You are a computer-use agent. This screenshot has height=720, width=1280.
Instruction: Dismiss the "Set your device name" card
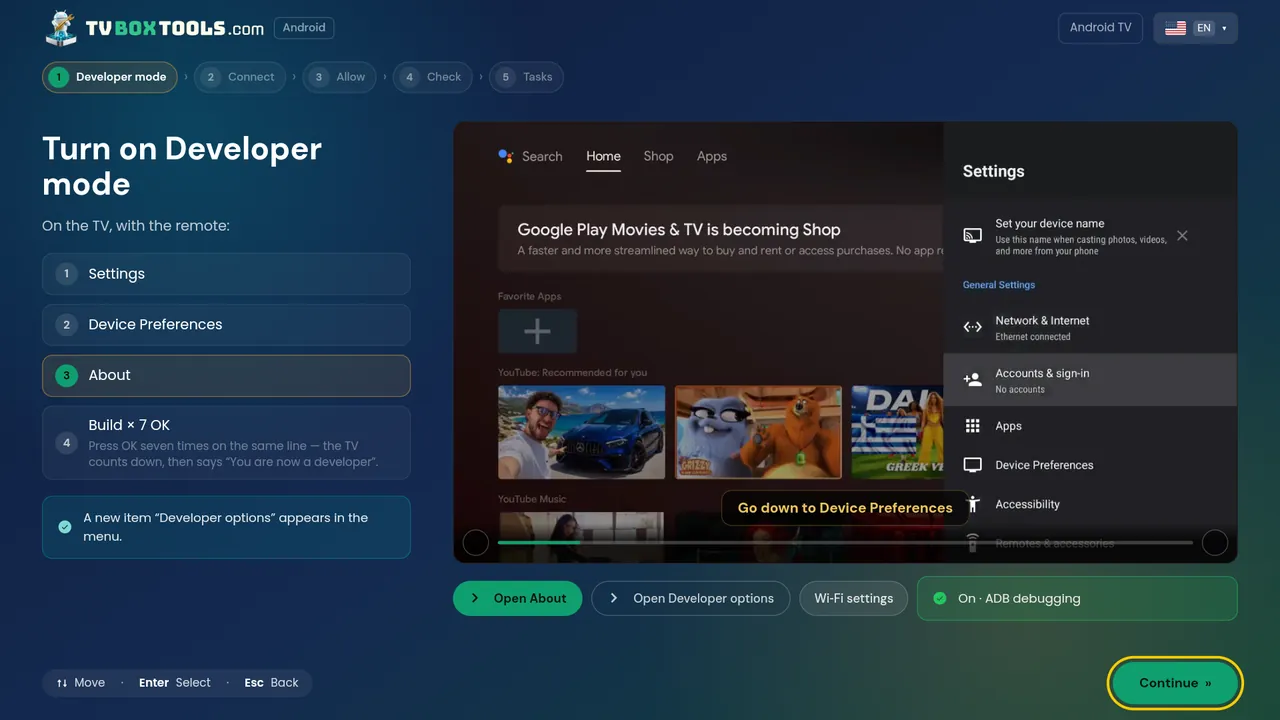click(1182, 236)
